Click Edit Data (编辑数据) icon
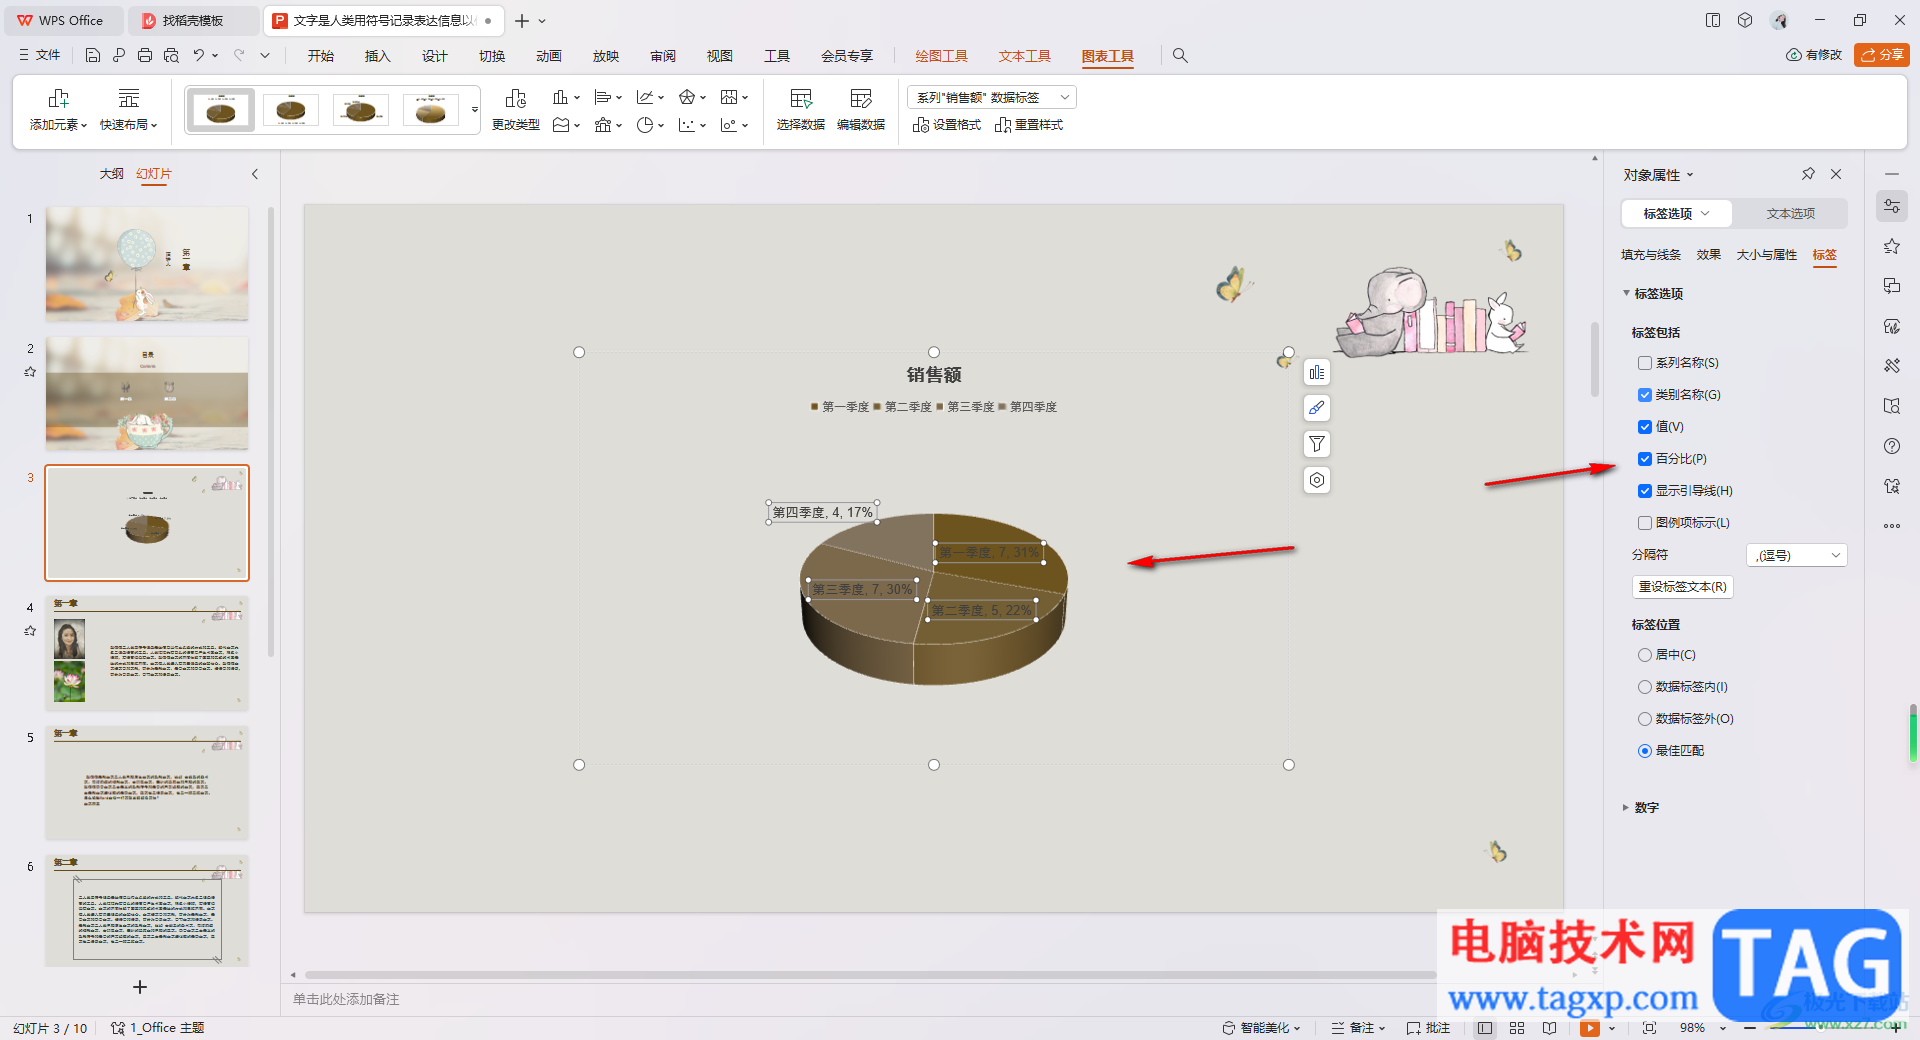The image size is (1920, 1040). pos(860,110)
